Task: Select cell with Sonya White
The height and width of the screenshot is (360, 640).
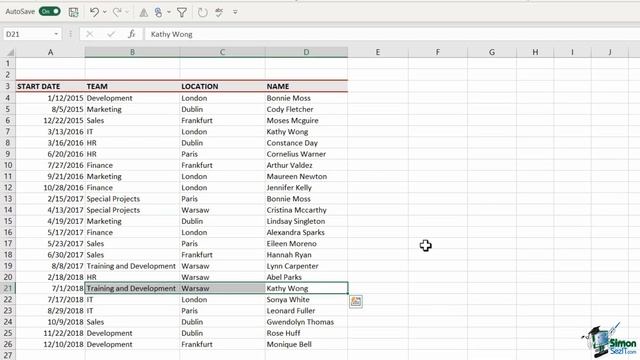Action: click(x=307, y=300)
